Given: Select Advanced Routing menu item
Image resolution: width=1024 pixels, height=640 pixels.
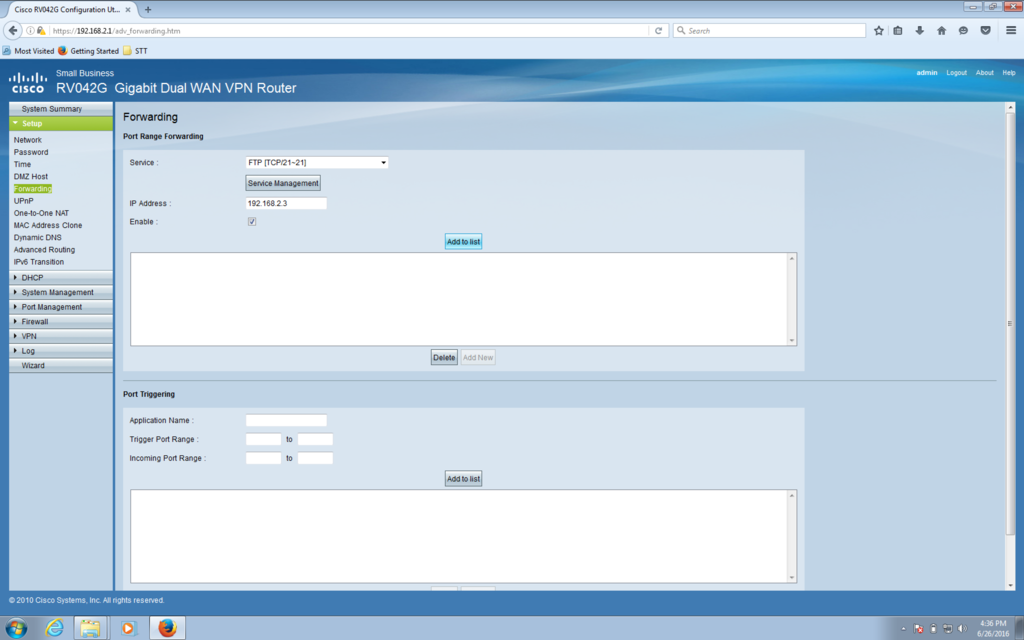Looking at the screenshot, I should click(x=44, y=250).
